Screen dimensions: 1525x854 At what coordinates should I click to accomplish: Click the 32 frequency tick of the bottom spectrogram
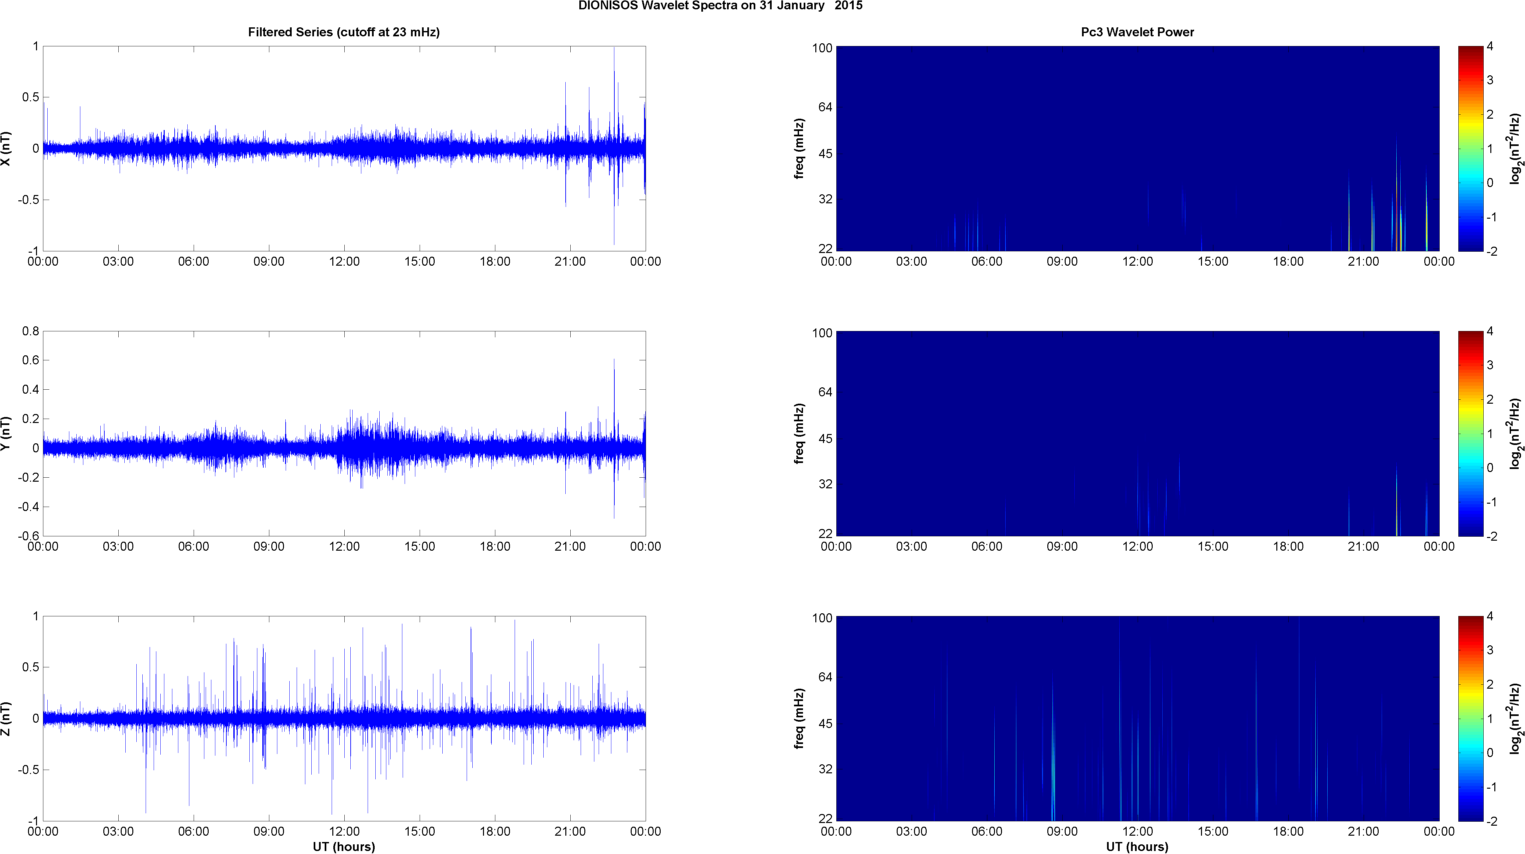tap(825, 769)
